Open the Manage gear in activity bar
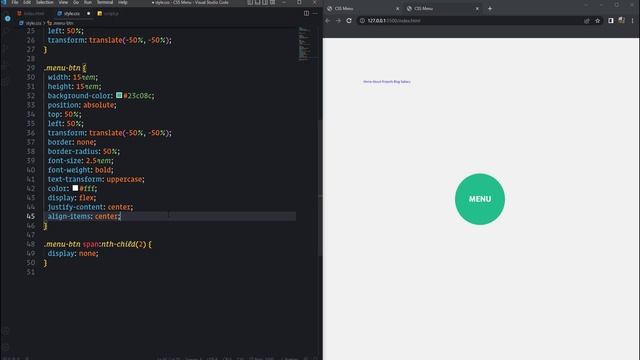 pyautogui.click(x=6, y=348)
